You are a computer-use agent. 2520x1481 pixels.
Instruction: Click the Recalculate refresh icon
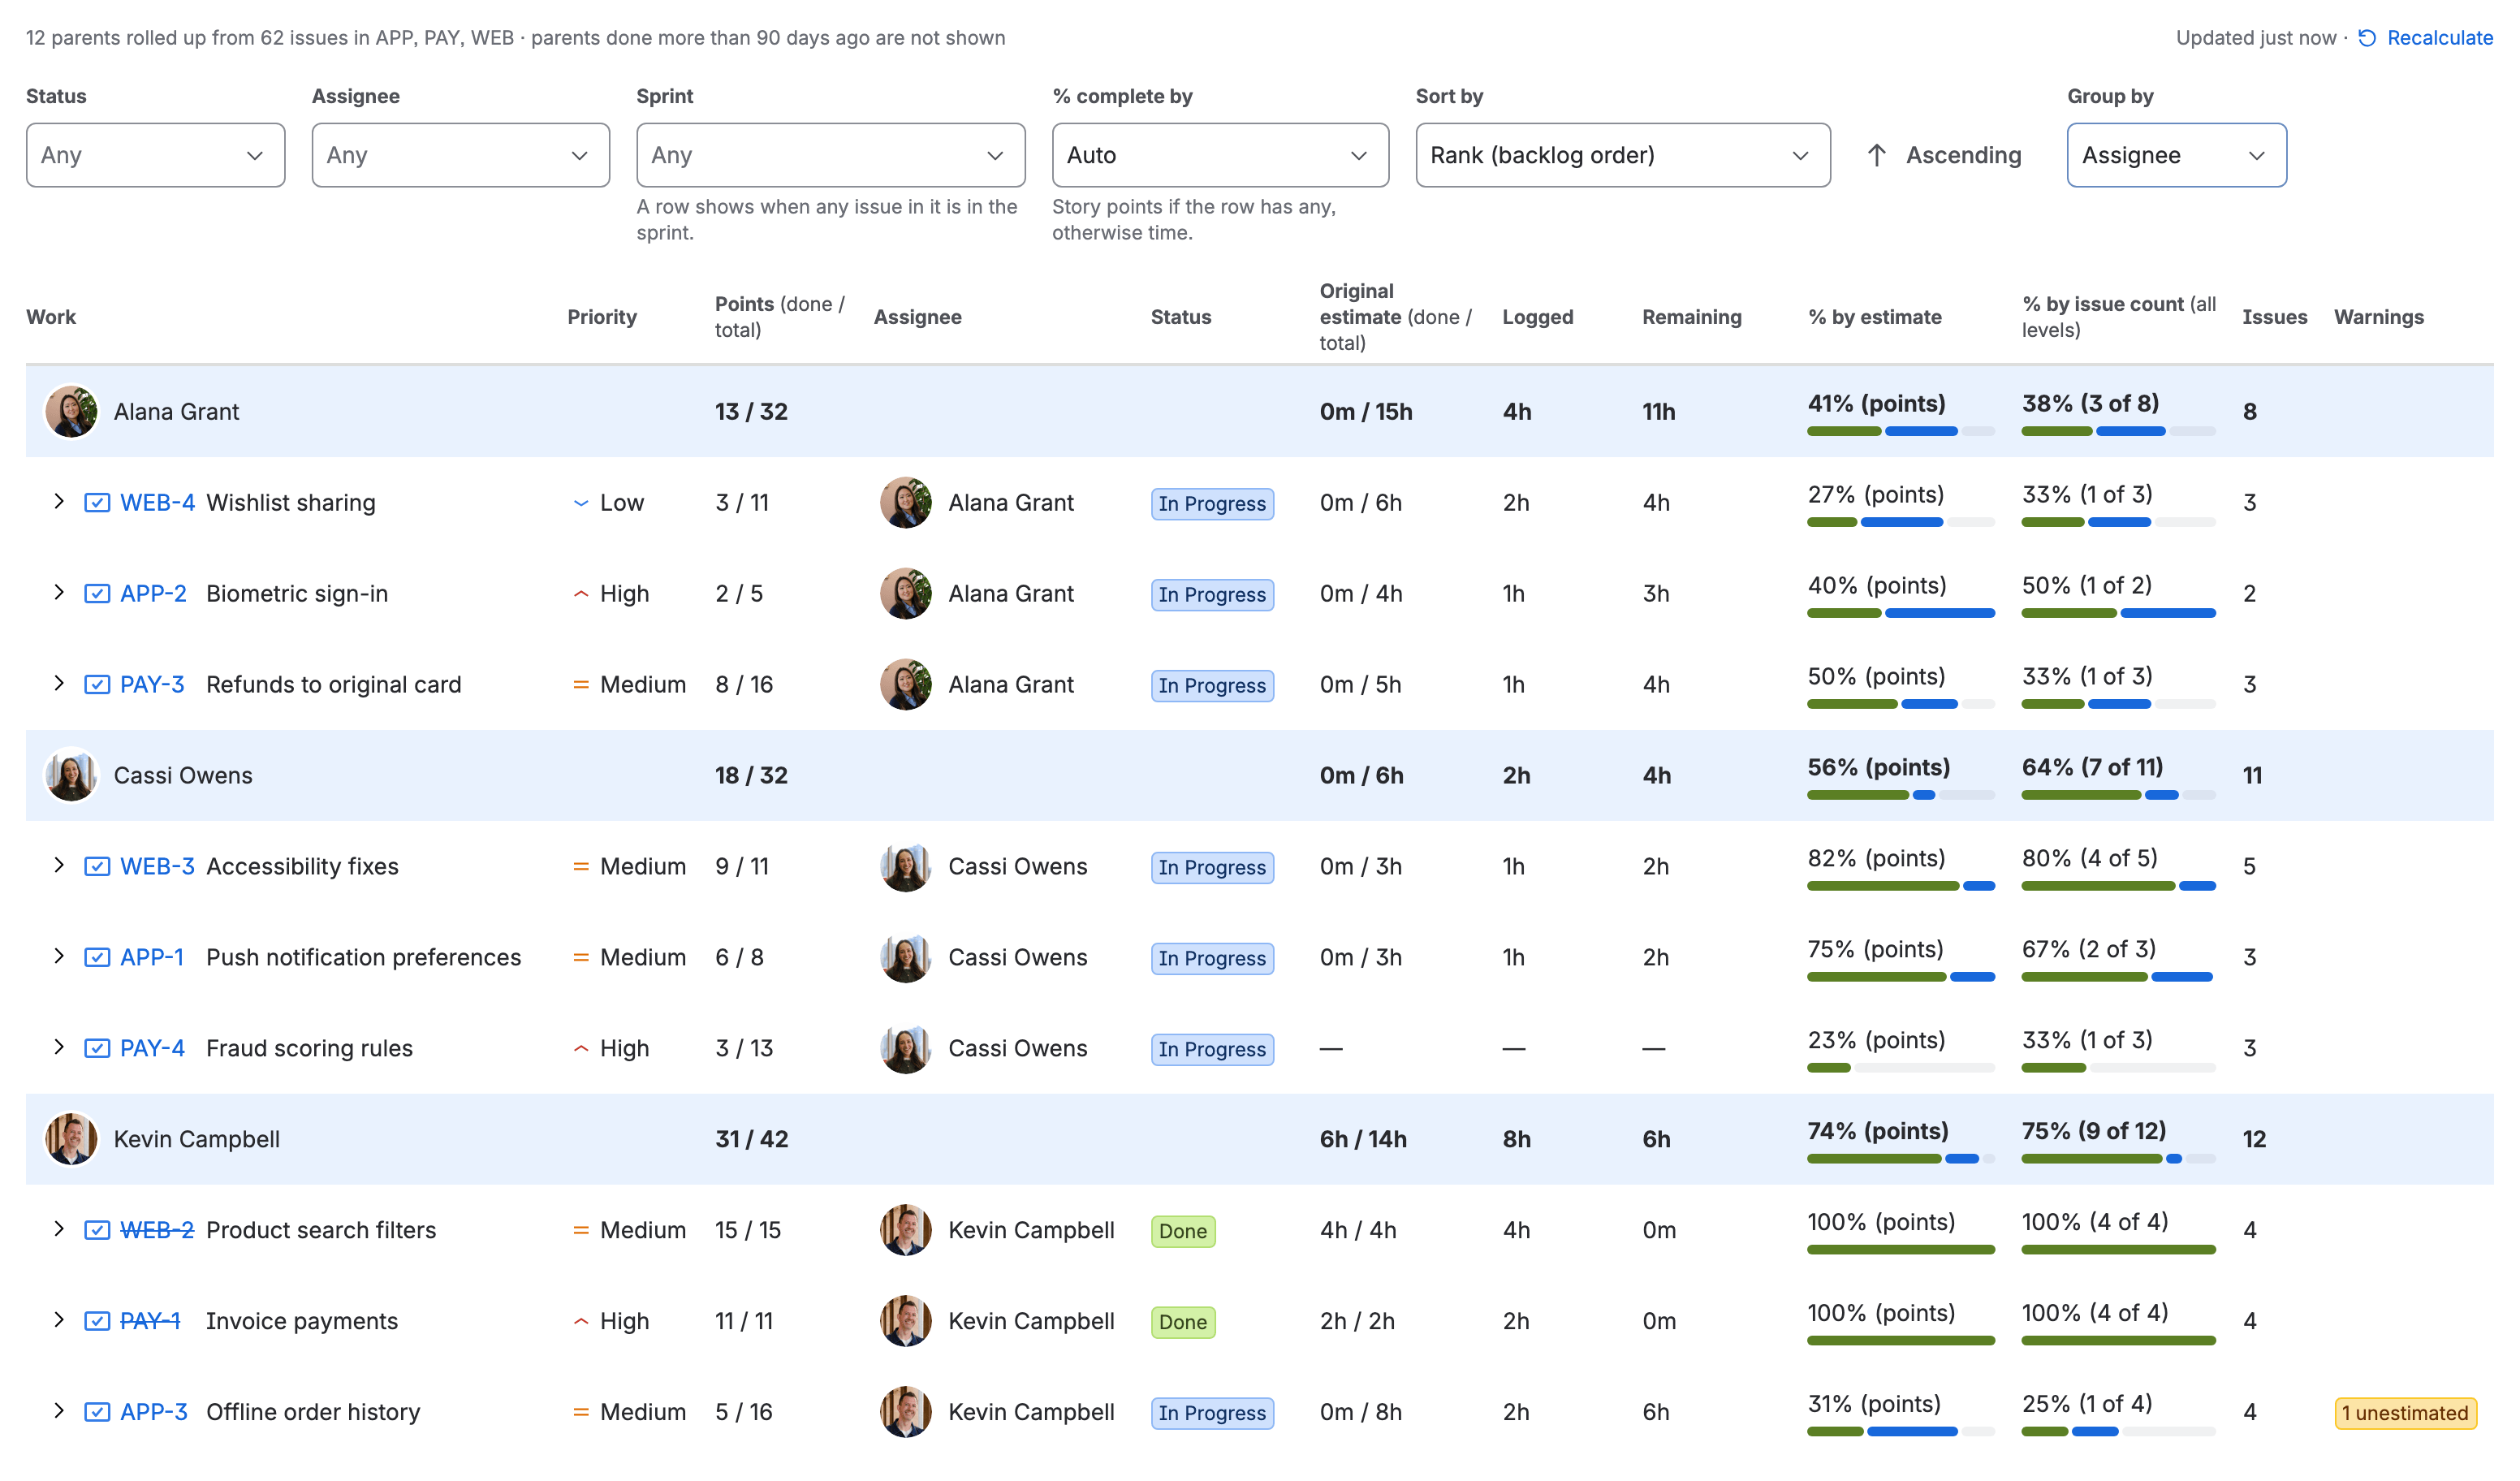[x=2367, y=38]
